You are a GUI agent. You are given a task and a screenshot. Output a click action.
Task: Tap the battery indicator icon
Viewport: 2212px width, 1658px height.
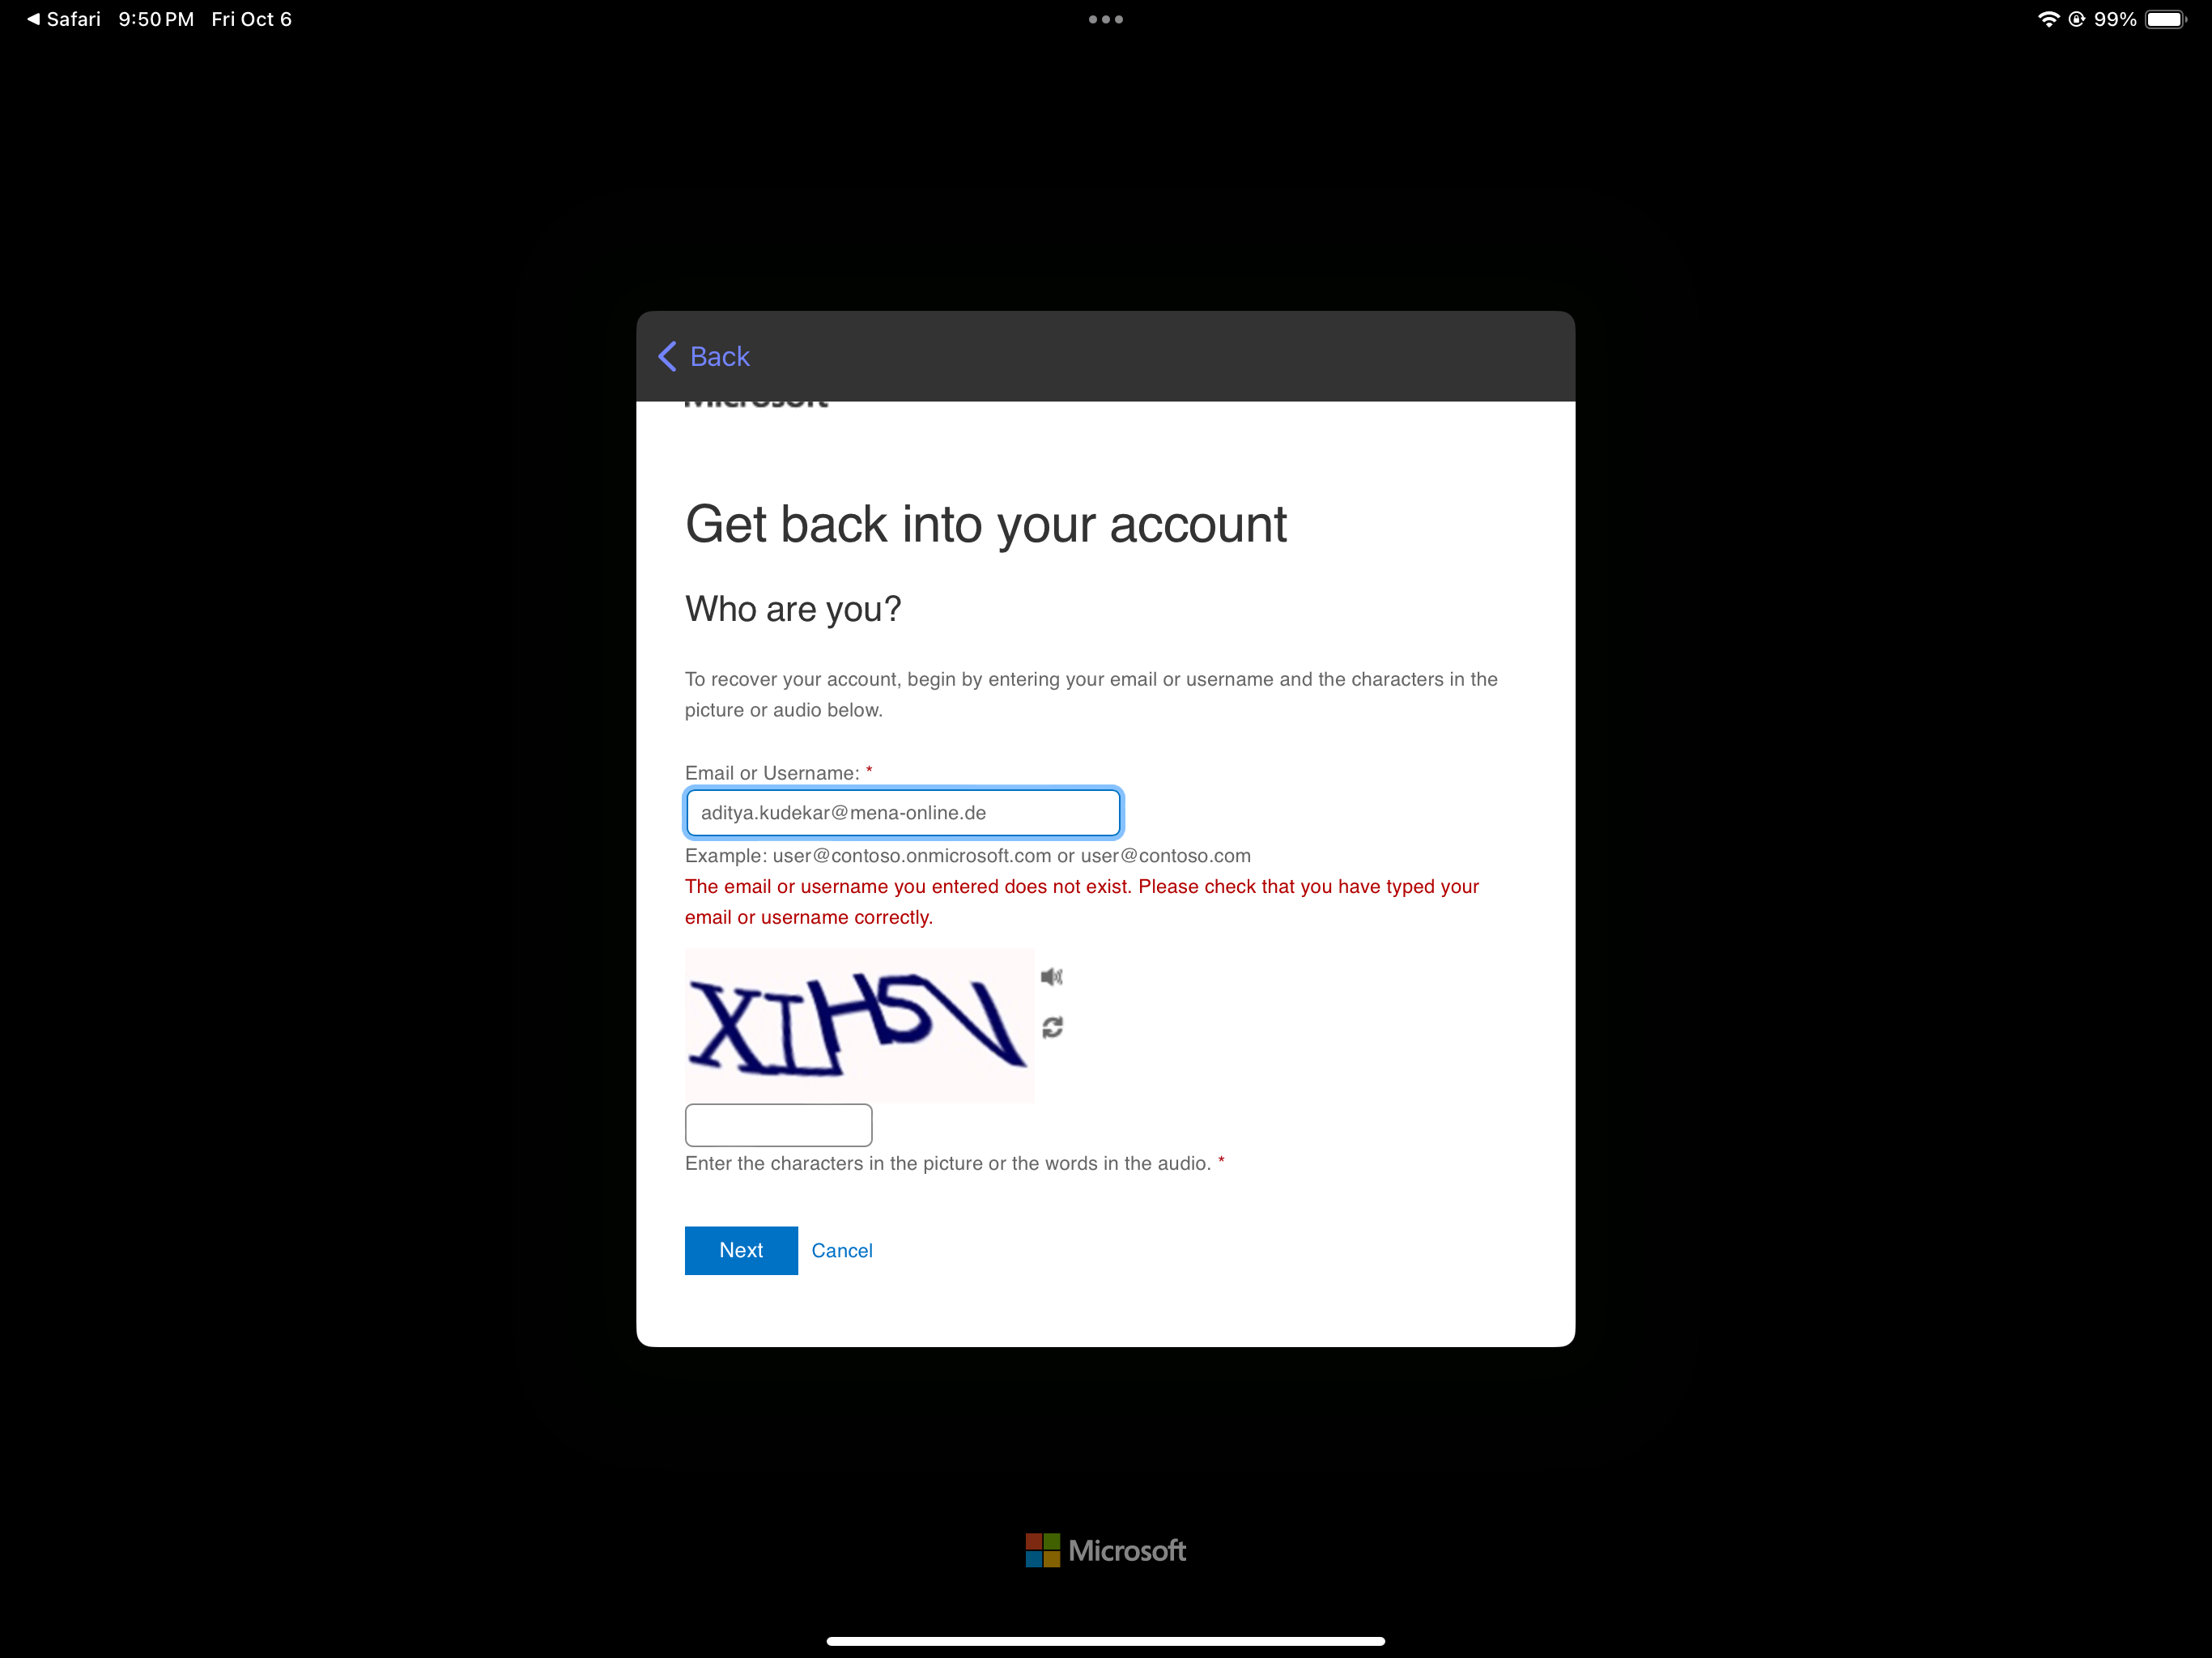pos(2165,19)
